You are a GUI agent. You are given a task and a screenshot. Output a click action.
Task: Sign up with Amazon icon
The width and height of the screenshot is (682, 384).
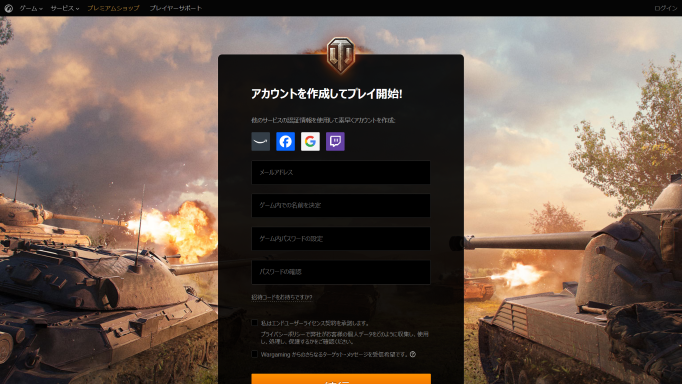pos(261,141)
